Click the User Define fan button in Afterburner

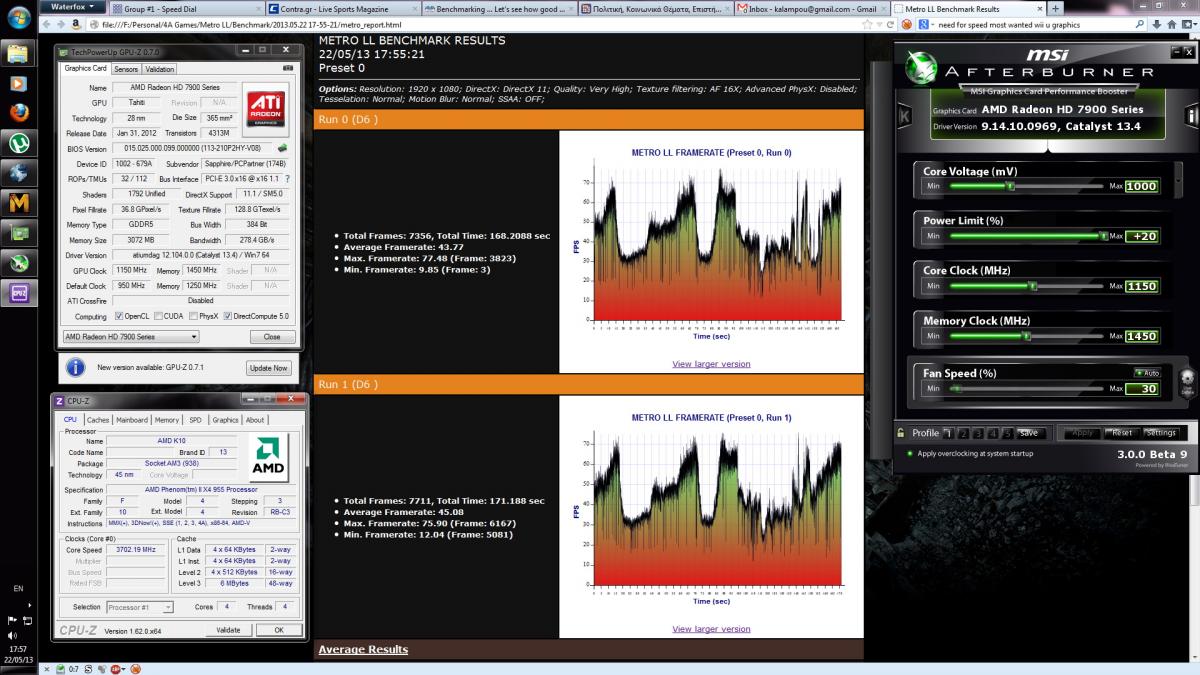[x=1187, y=383]
